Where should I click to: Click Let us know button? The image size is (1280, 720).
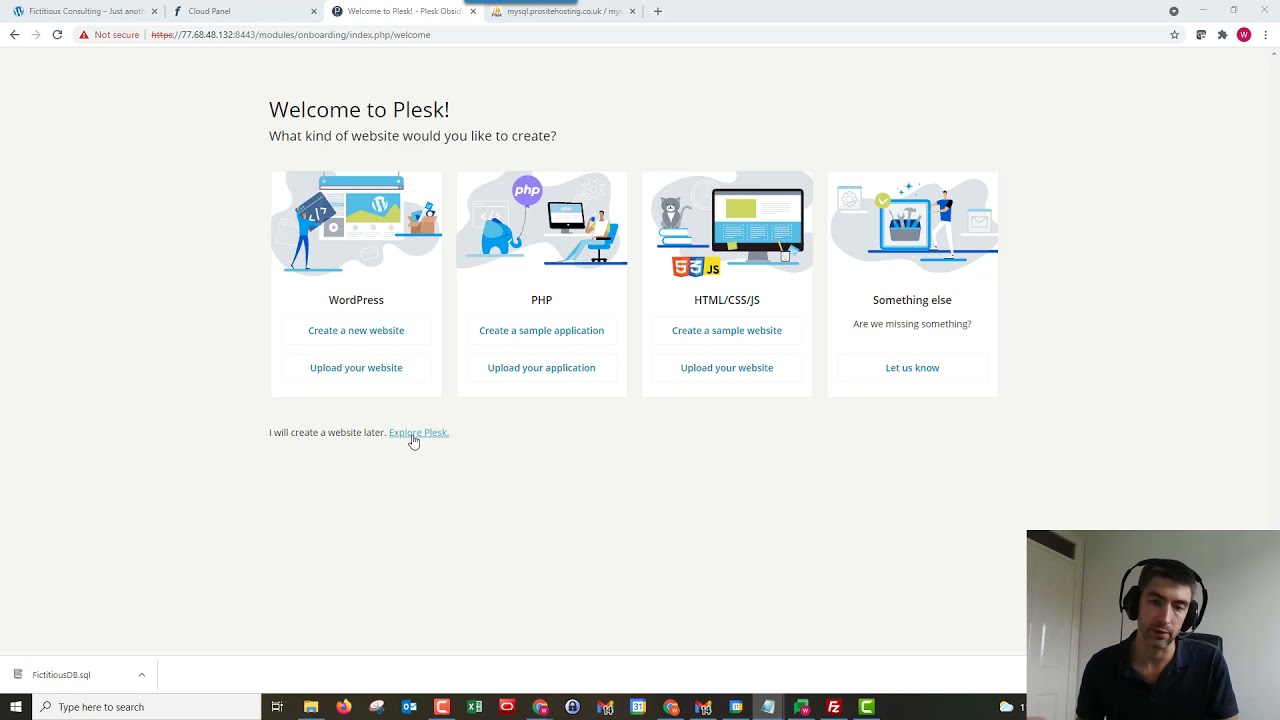912,367
